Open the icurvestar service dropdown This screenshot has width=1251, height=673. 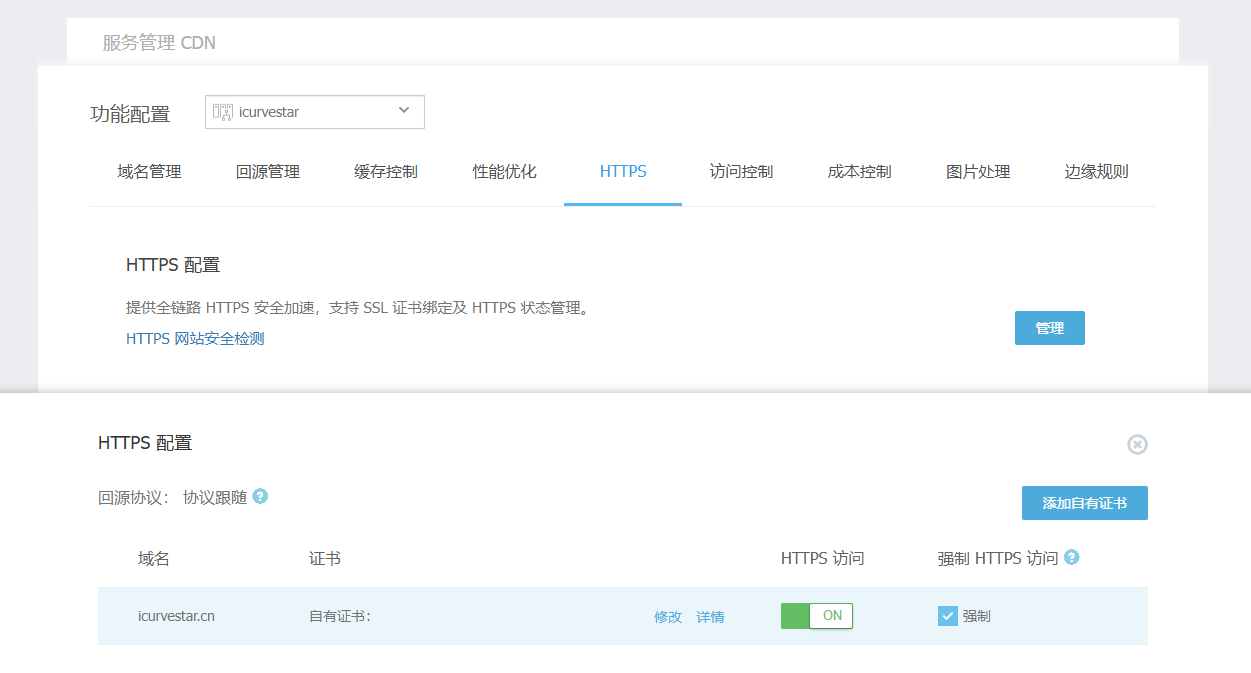[314, 112]
